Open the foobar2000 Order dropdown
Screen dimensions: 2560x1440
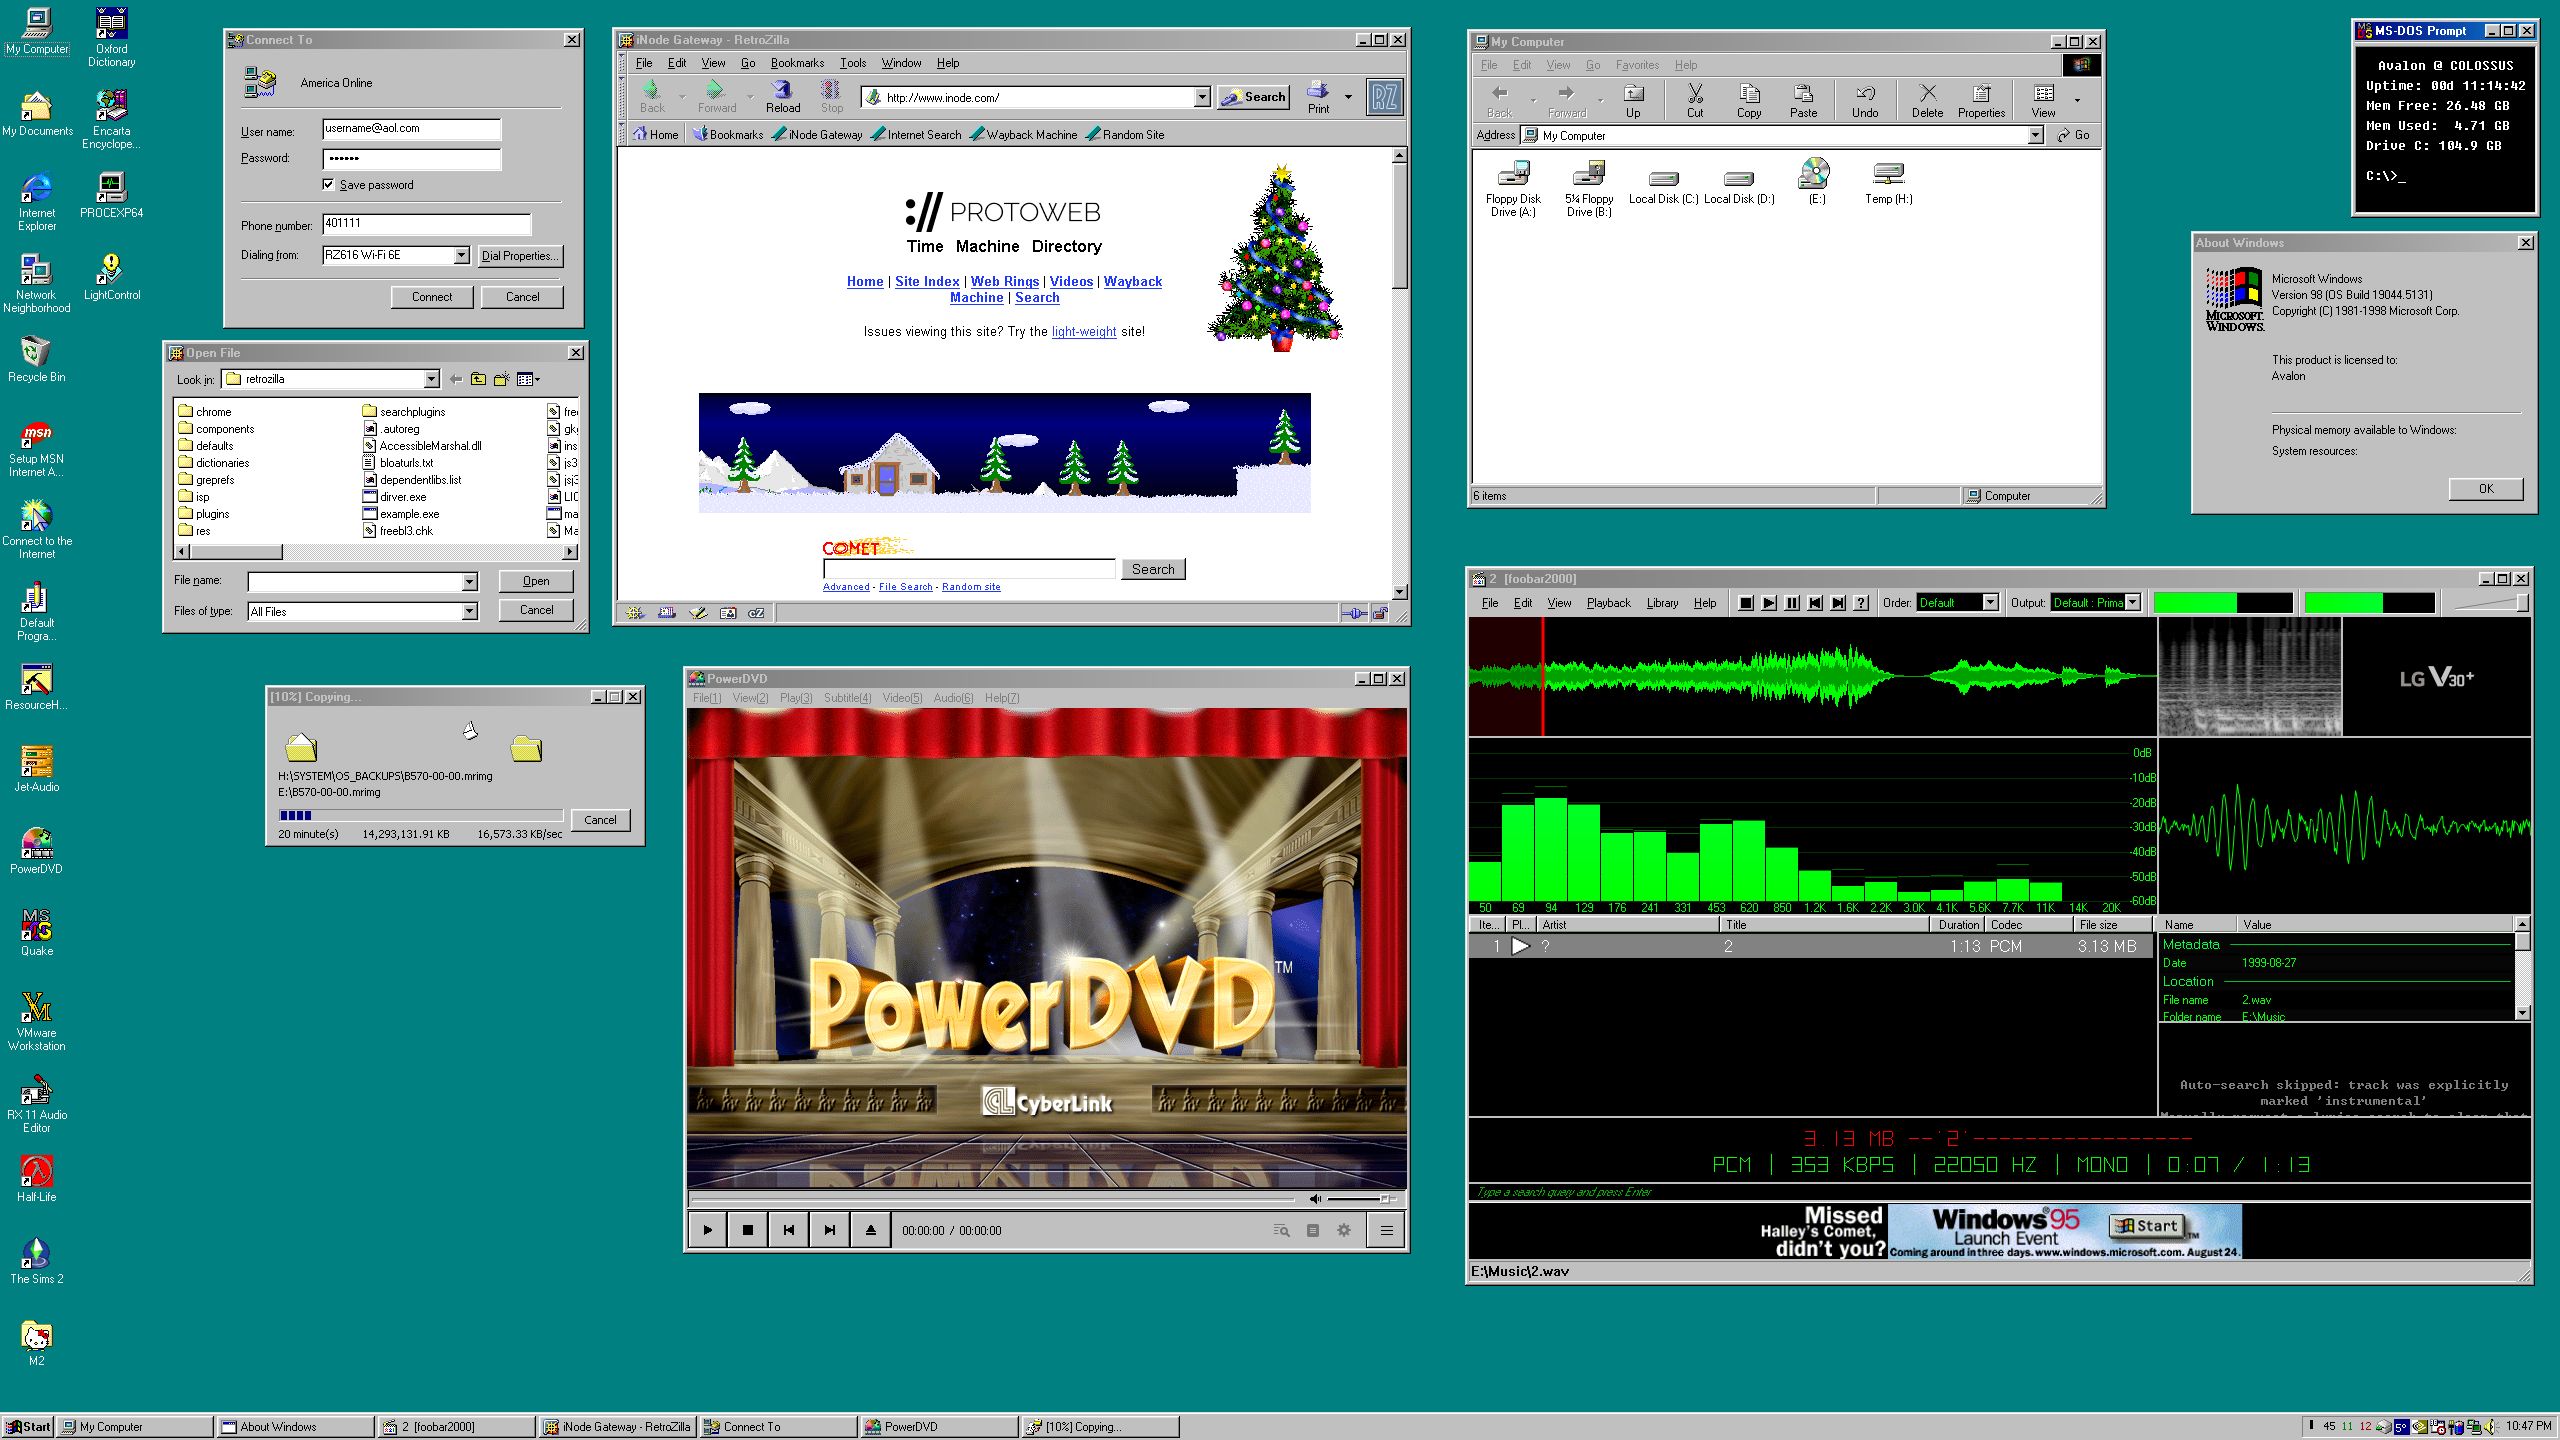(x=1990, y=603)
